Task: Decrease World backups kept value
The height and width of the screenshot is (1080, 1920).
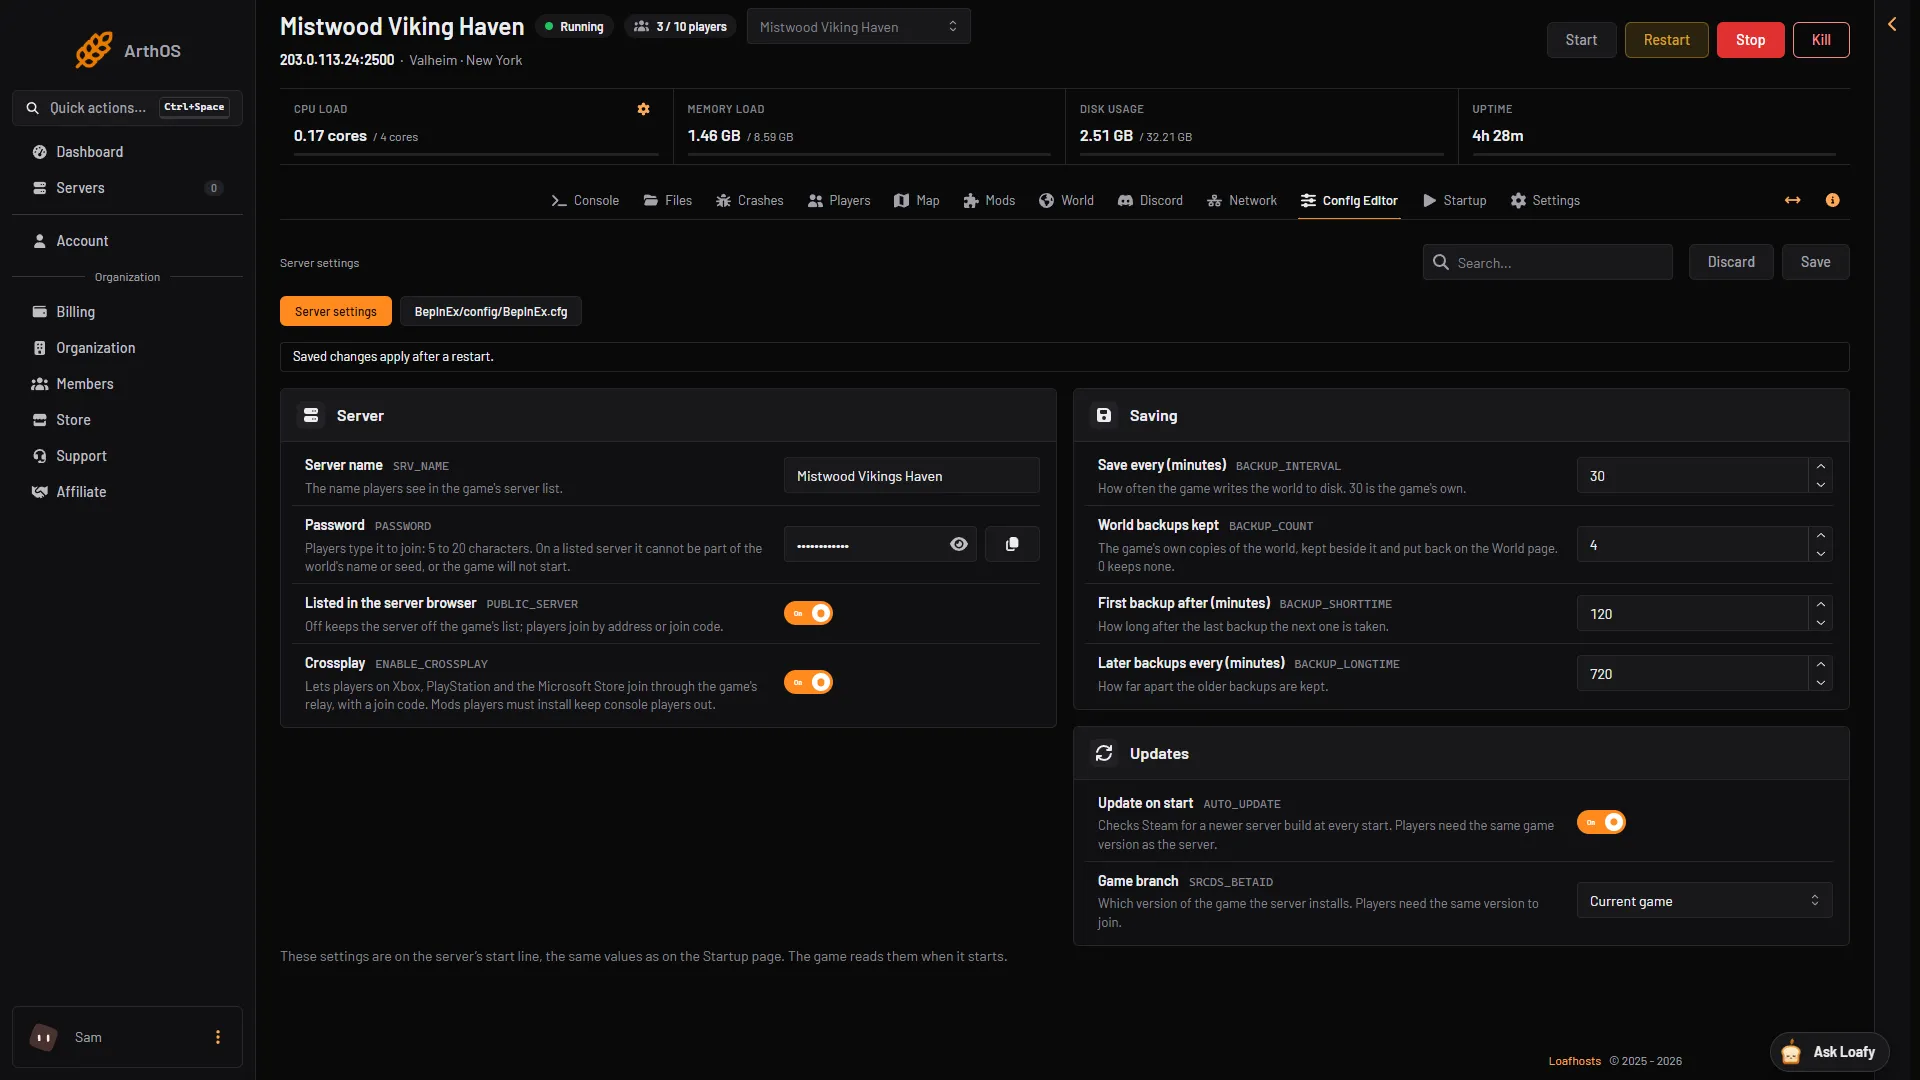Action: [x=1821, y=554]
